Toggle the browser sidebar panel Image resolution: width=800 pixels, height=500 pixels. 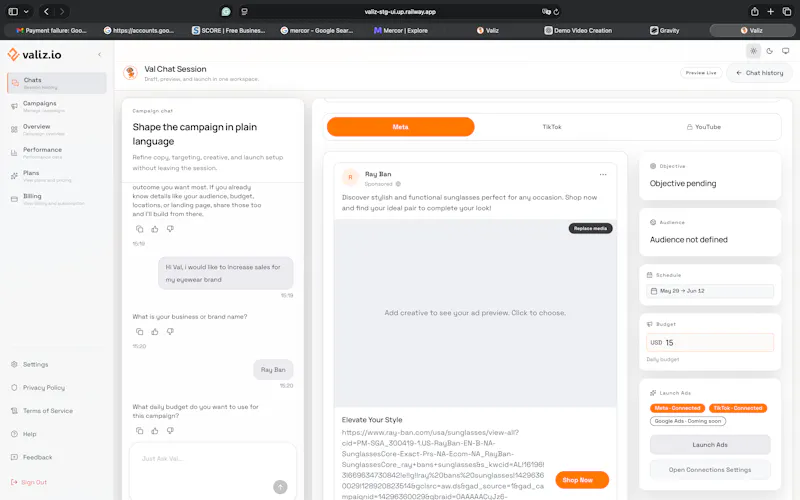coord(13,11)
